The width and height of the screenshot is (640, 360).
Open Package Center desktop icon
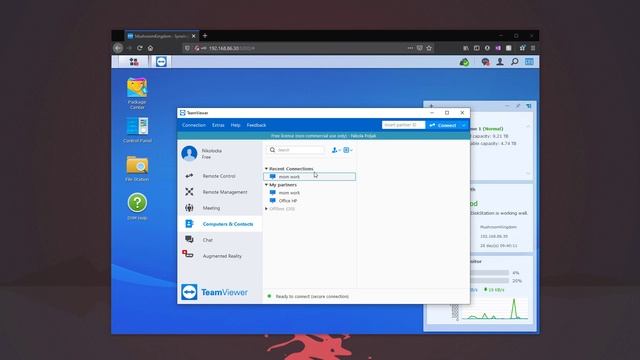point(137,93)
